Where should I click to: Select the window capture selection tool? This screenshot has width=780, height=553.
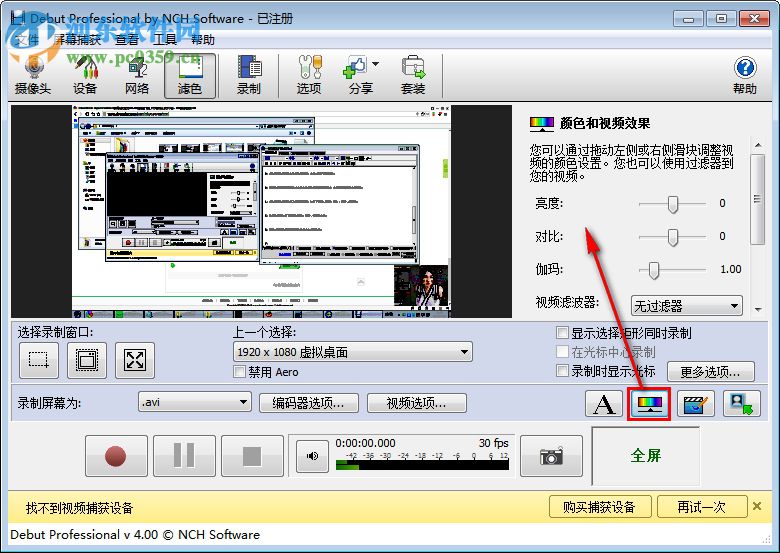pyautogui.click(x=87, y=360)
